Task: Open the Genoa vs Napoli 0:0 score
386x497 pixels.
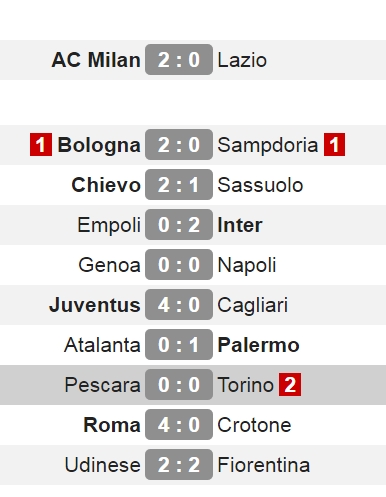Action: 179,265
